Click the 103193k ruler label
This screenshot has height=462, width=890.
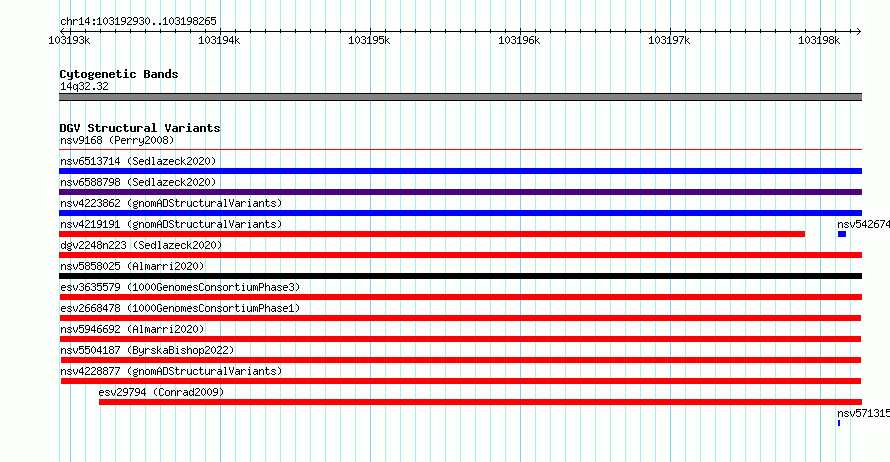click(x=69, y=40)
